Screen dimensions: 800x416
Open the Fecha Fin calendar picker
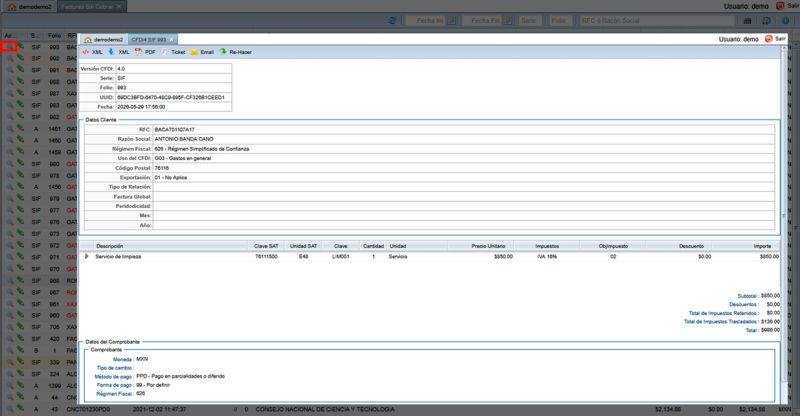pyautogui.click(x=508, y=20)
